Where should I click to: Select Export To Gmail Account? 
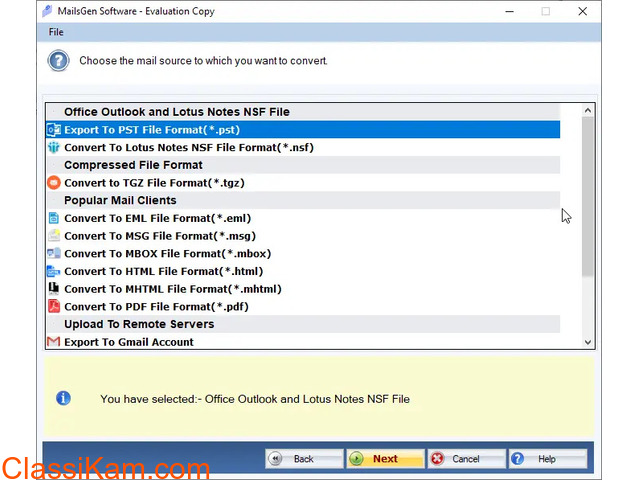(x=303, y=341)
